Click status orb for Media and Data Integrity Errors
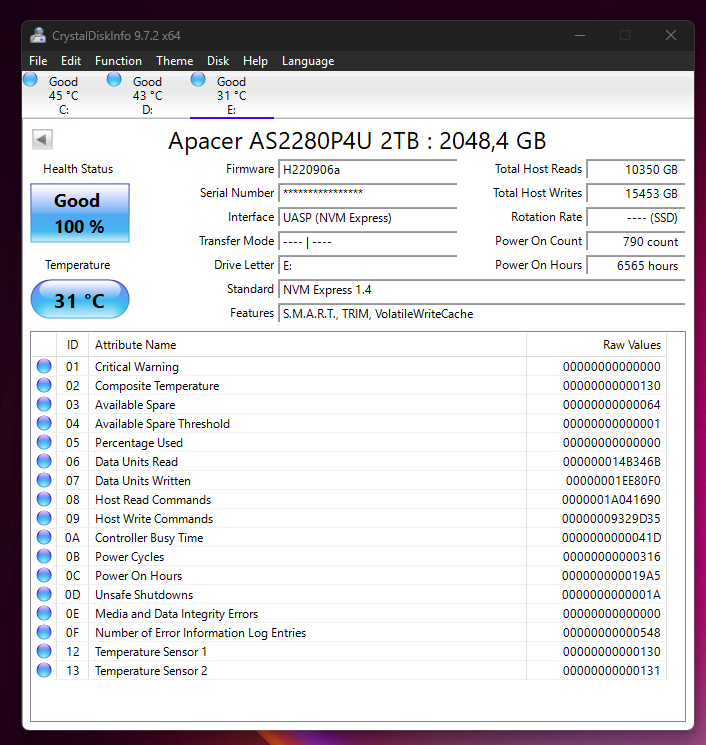706x745 pixels. point(44,613)
